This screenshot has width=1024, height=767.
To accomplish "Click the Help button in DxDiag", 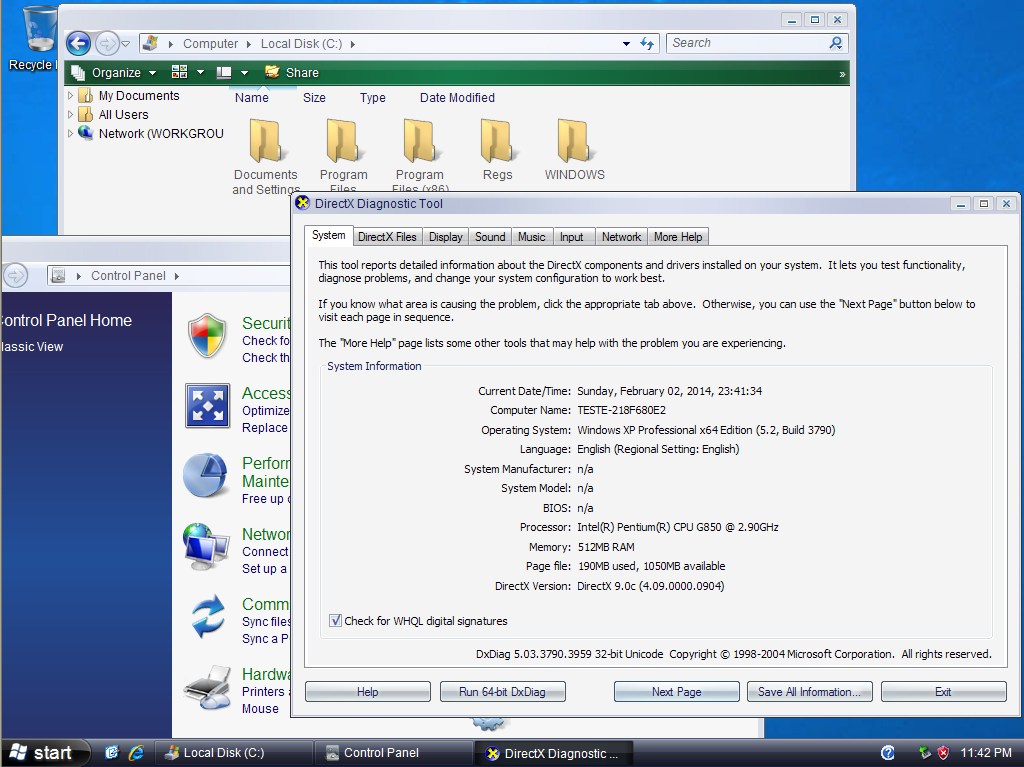I will (x=368, y=692).
